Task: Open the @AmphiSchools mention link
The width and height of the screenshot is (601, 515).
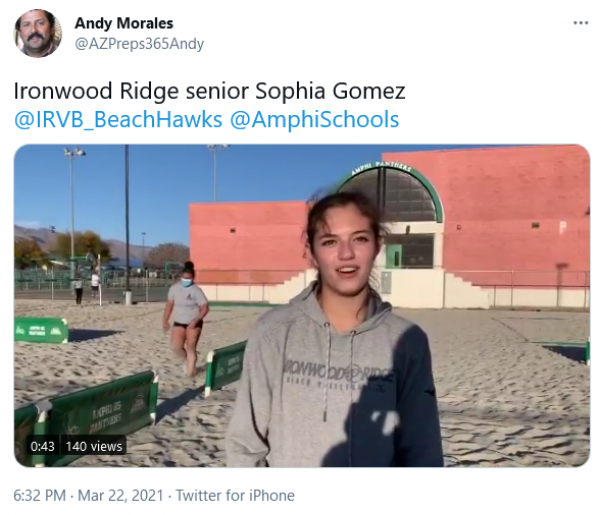Action: pos(314,119)
